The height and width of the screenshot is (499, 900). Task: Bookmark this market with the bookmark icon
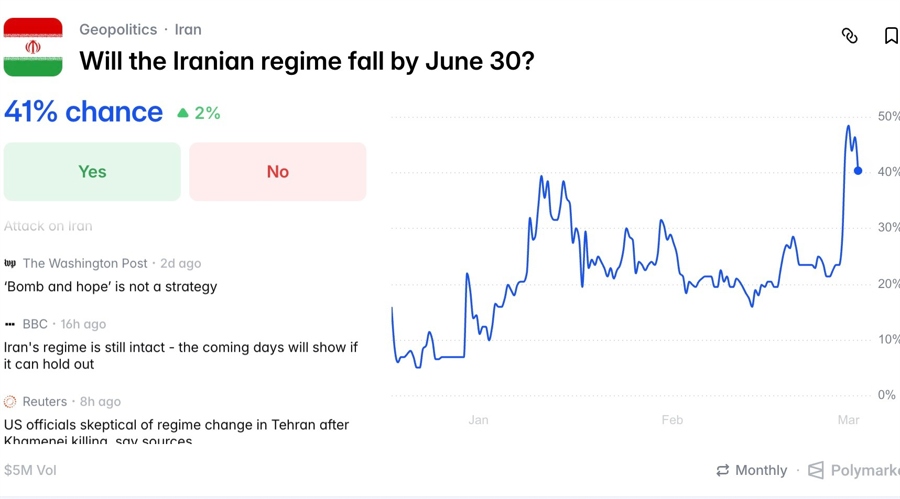click(890, 36)
